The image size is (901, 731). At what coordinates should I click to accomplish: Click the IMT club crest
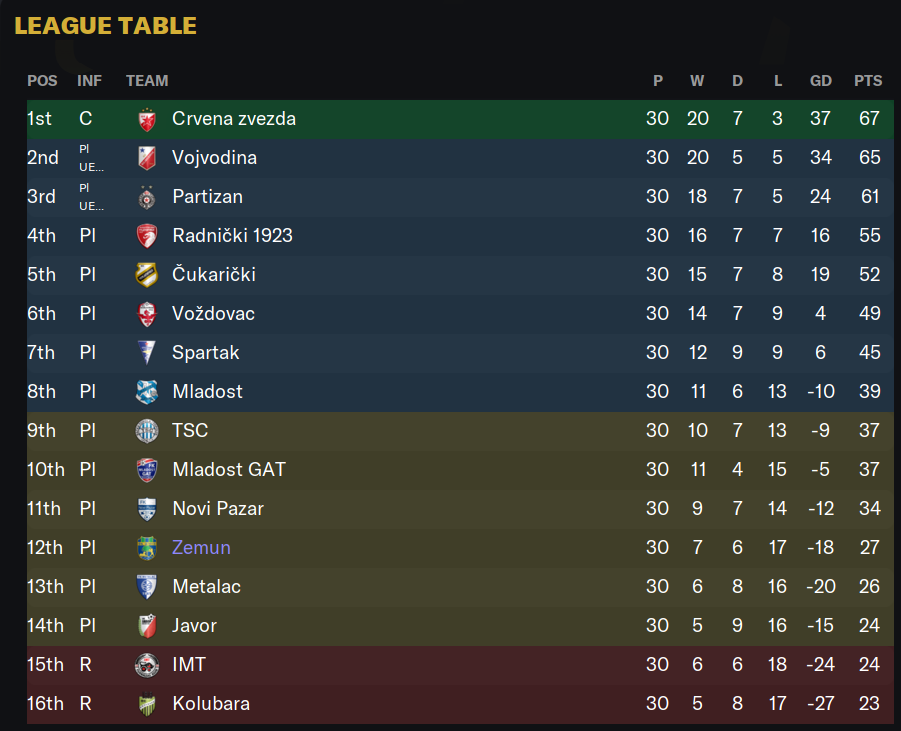147,665
